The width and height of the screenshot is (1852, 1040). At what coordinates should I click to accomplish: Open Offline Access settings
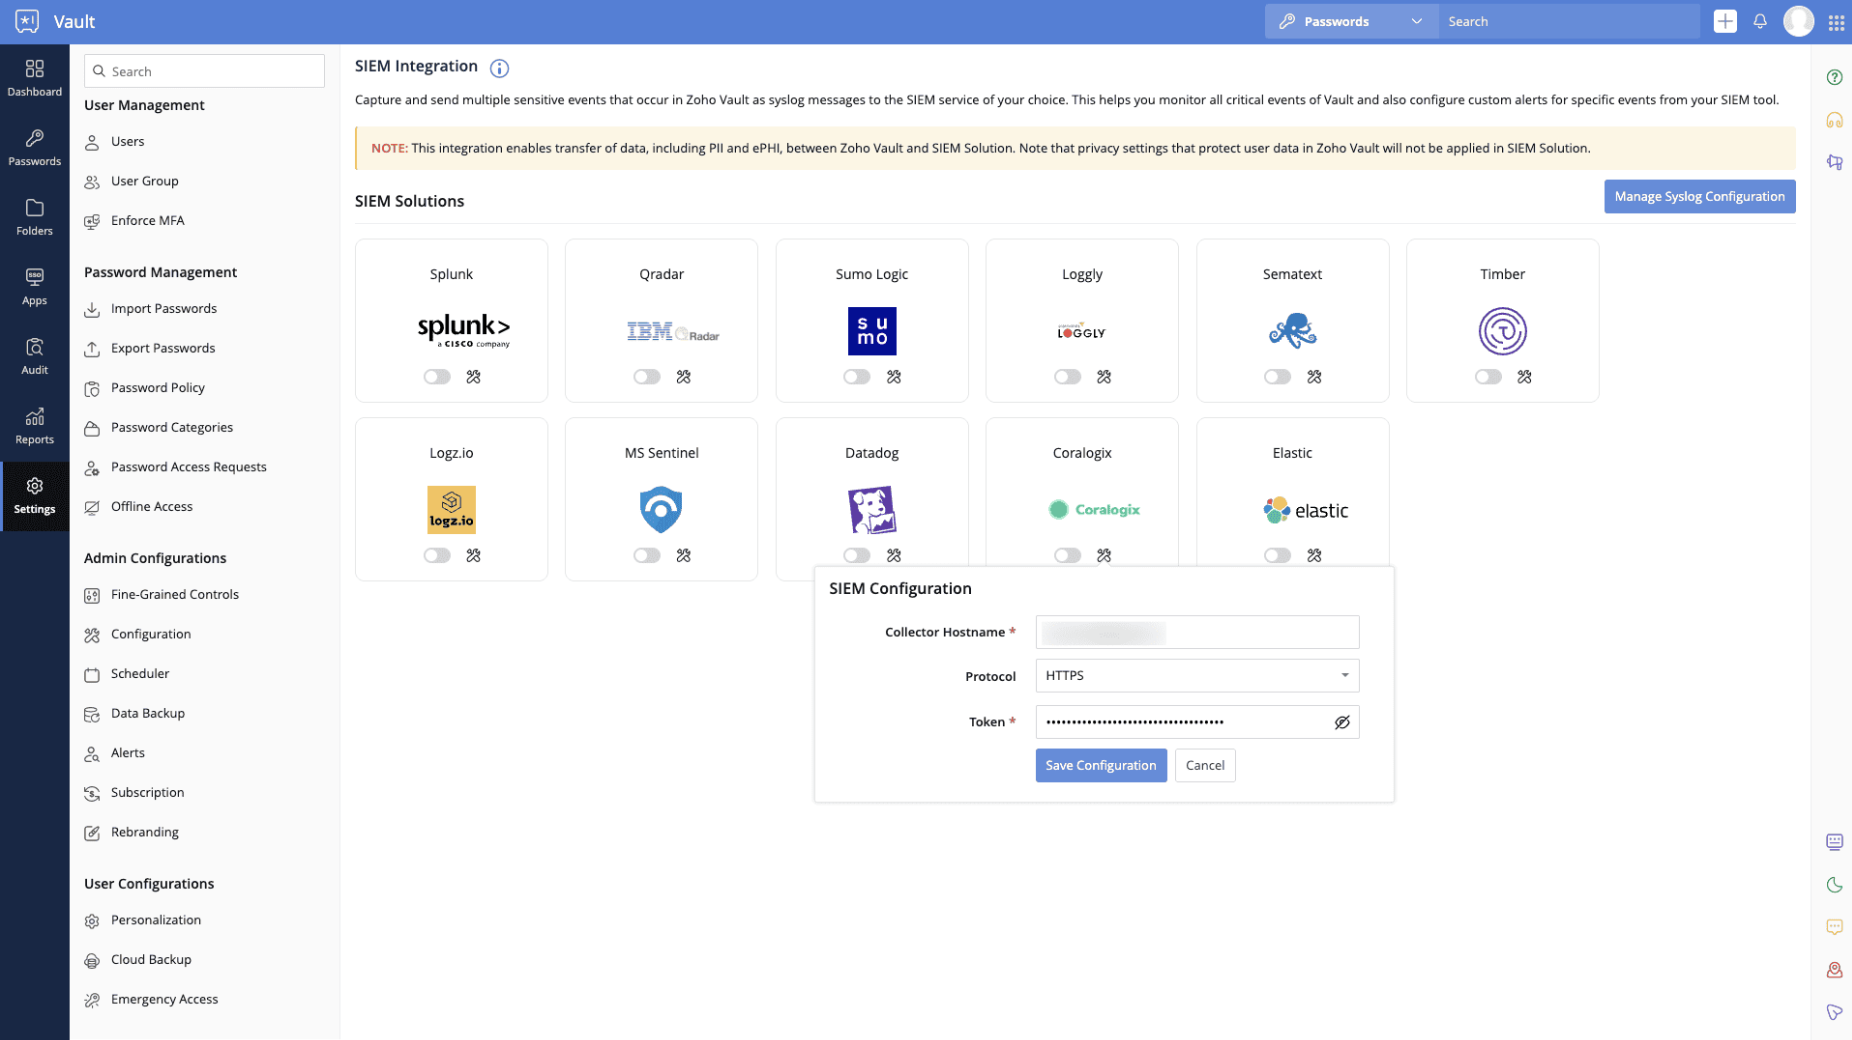click(151, 507)
